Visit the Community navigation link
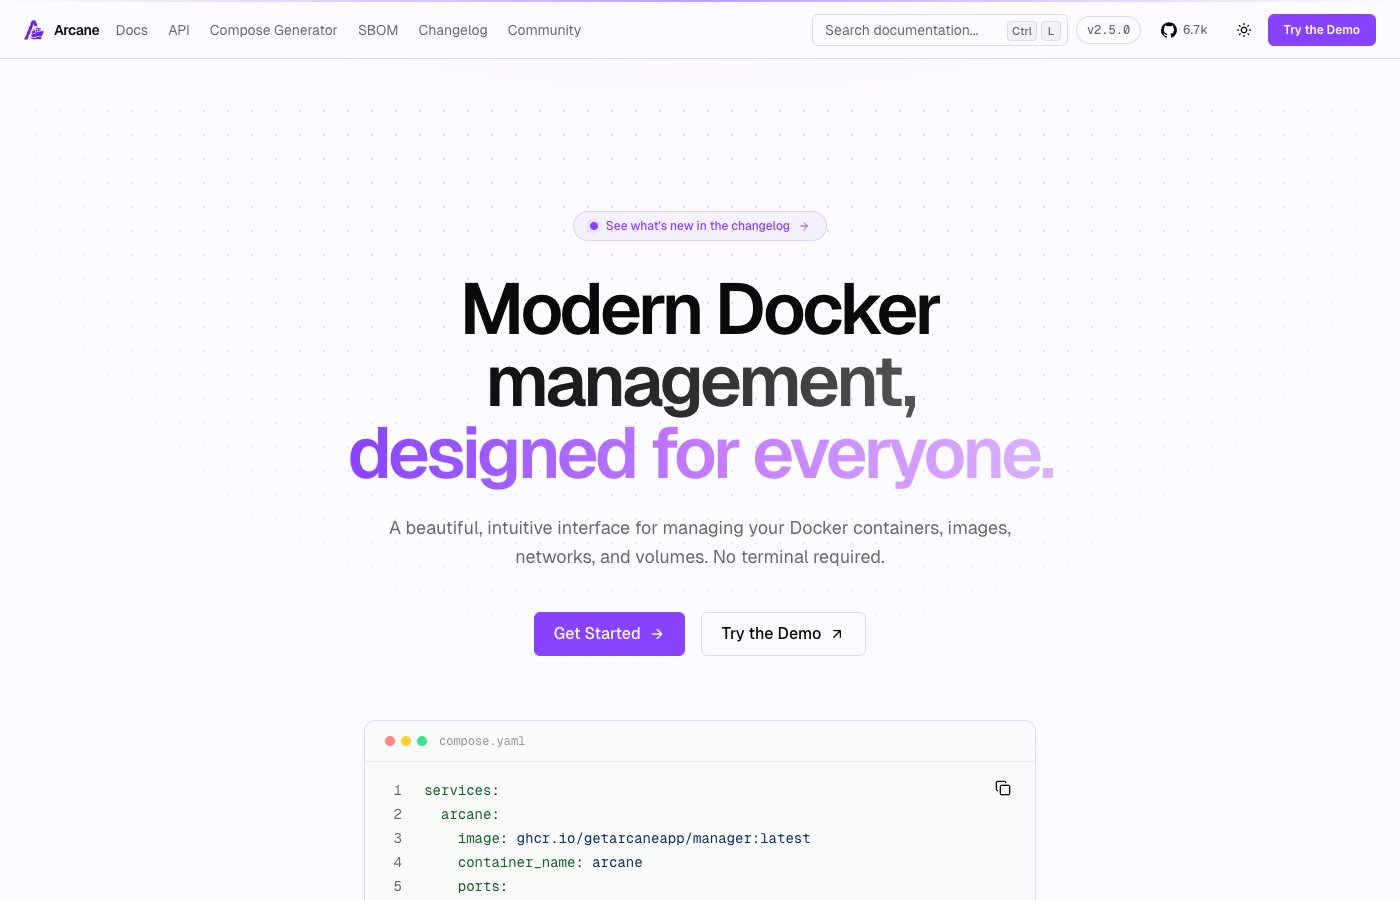1400x900 pixels. click(544, 30)
